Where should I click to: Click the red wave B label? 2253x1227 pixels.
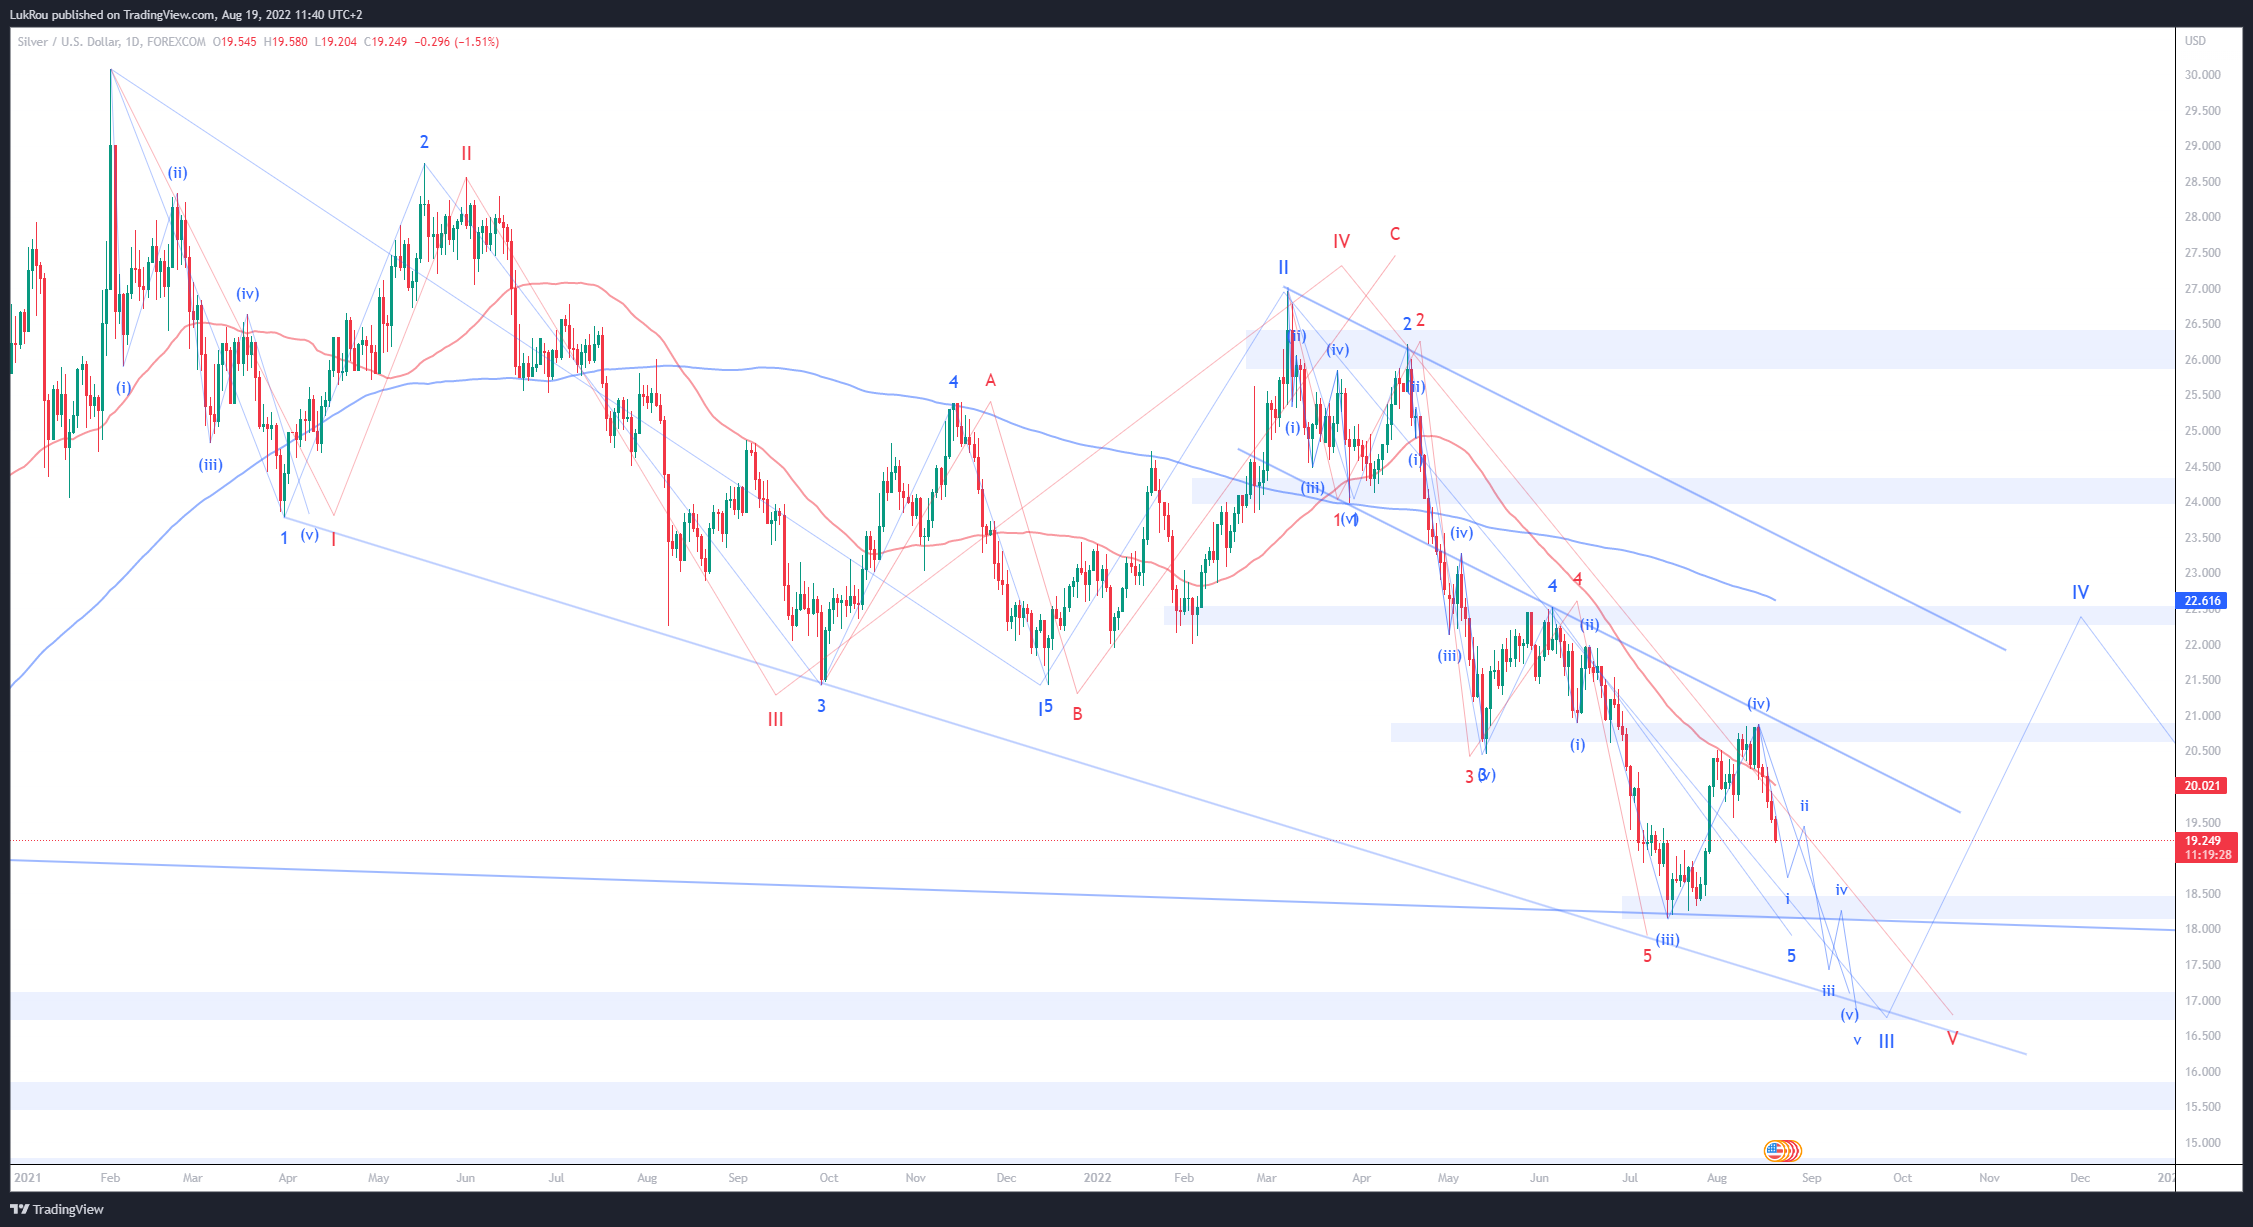click(1077, 714)
